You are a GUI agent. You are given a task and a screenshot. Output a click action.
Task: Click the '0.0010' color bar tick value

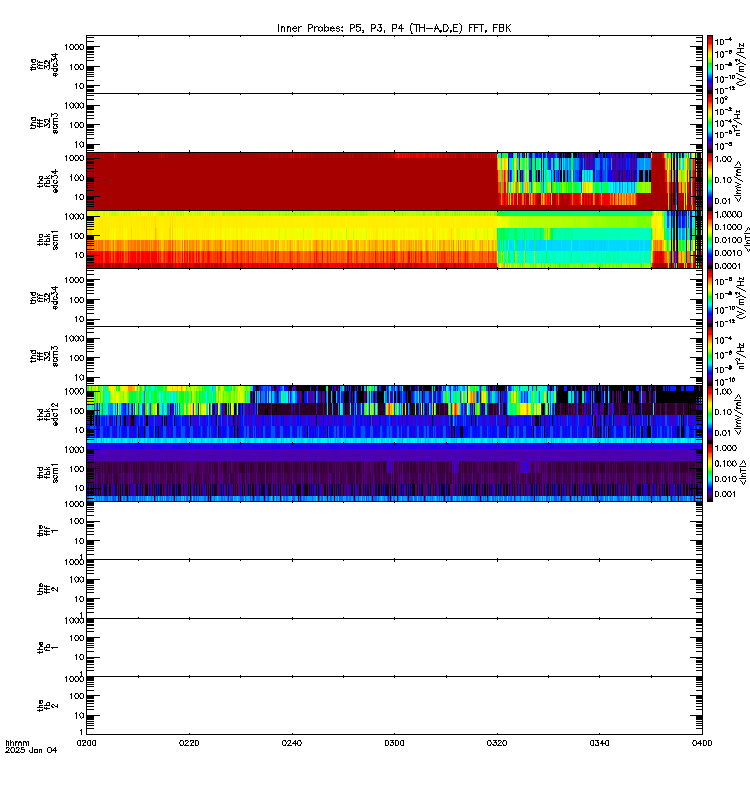point(728,253)
